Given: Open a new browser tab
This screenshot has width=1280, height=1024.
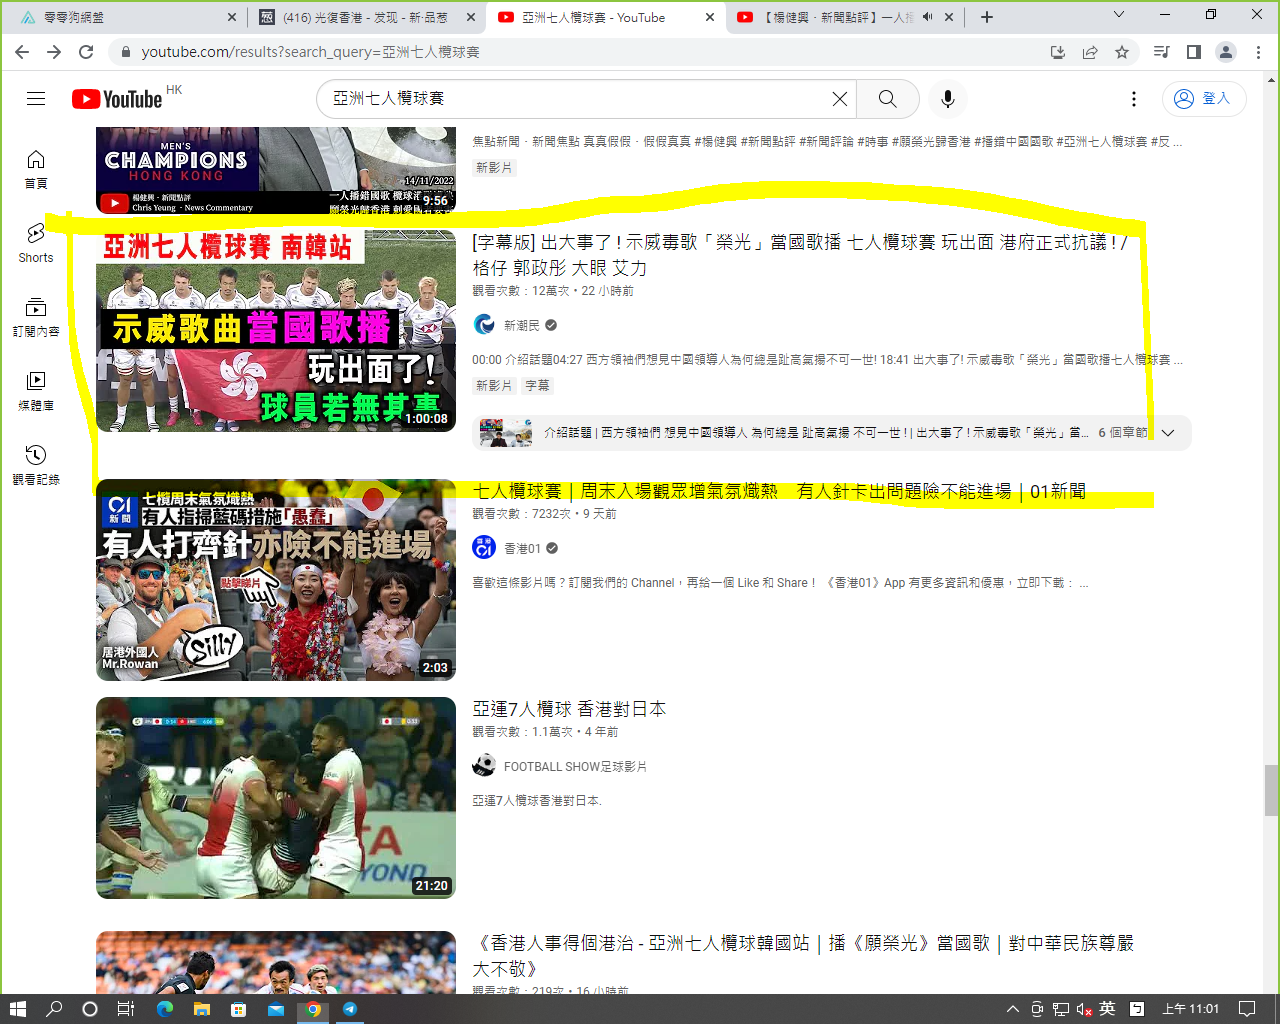Looking at the screenshot, I should click(987, 17).
